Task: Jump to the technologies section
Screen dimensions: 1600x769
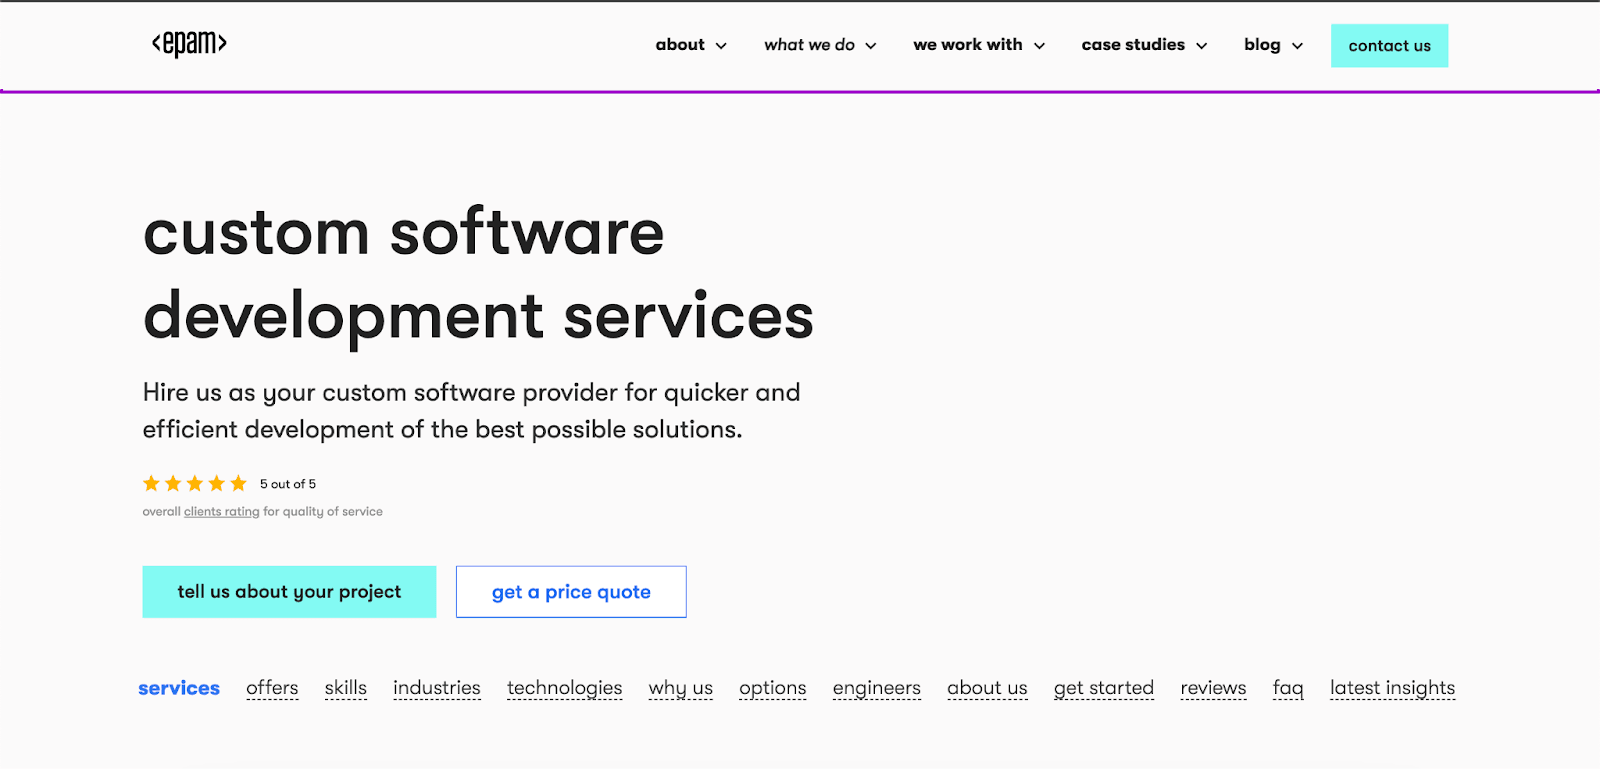Action: [564, 688]
